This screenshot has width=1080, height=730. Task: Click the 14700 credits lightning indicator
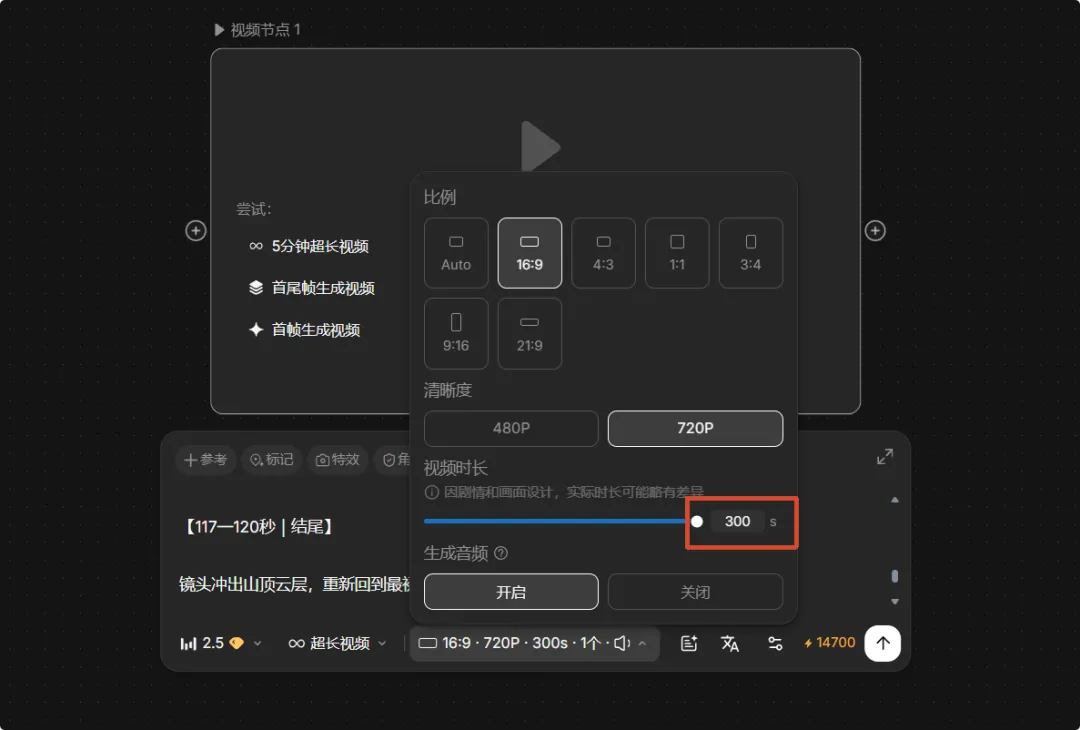coord(829,643)
